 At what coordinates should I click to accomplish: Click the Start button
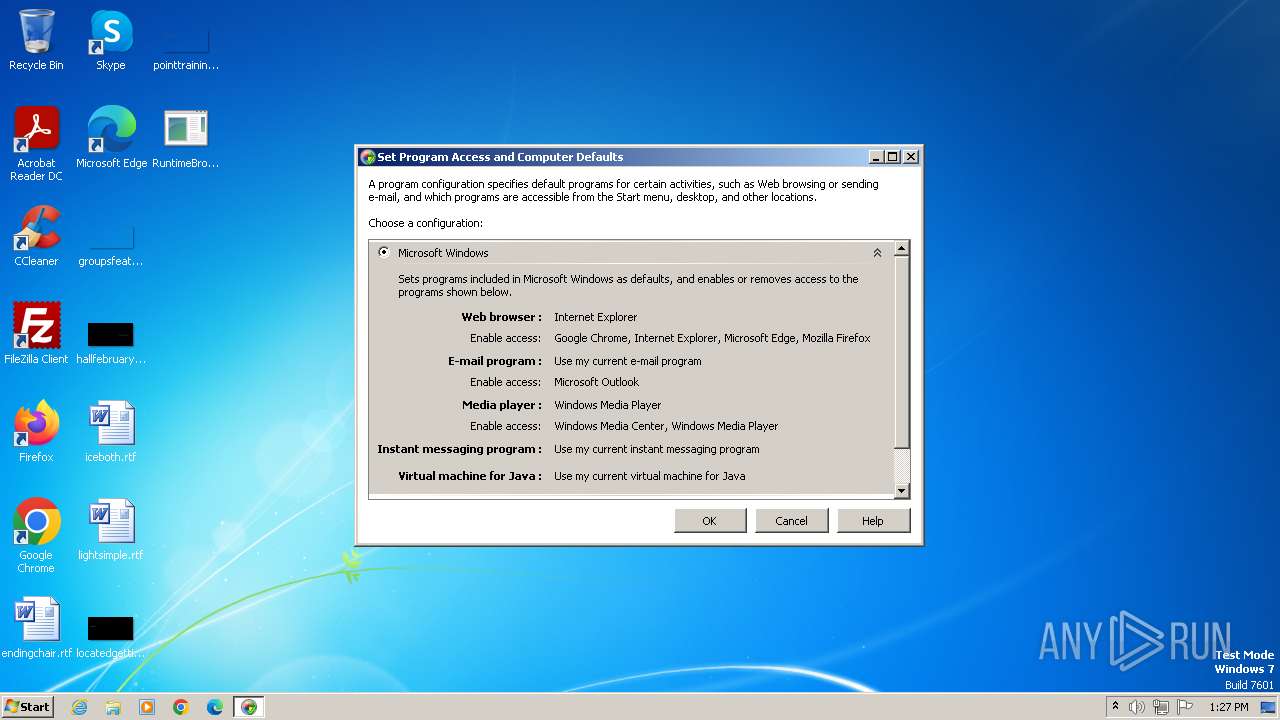[x=27, y=707]
